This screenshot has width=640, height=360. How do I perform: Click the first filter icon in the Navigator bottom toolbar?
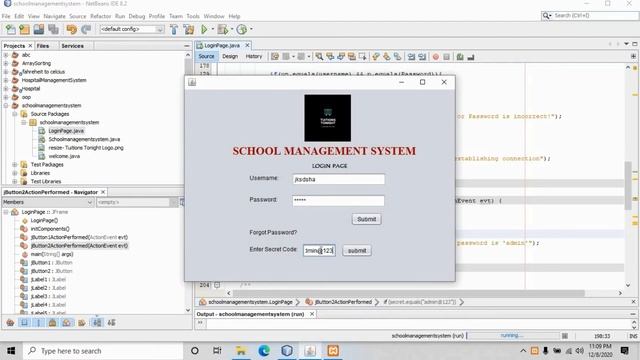(11, 323)
